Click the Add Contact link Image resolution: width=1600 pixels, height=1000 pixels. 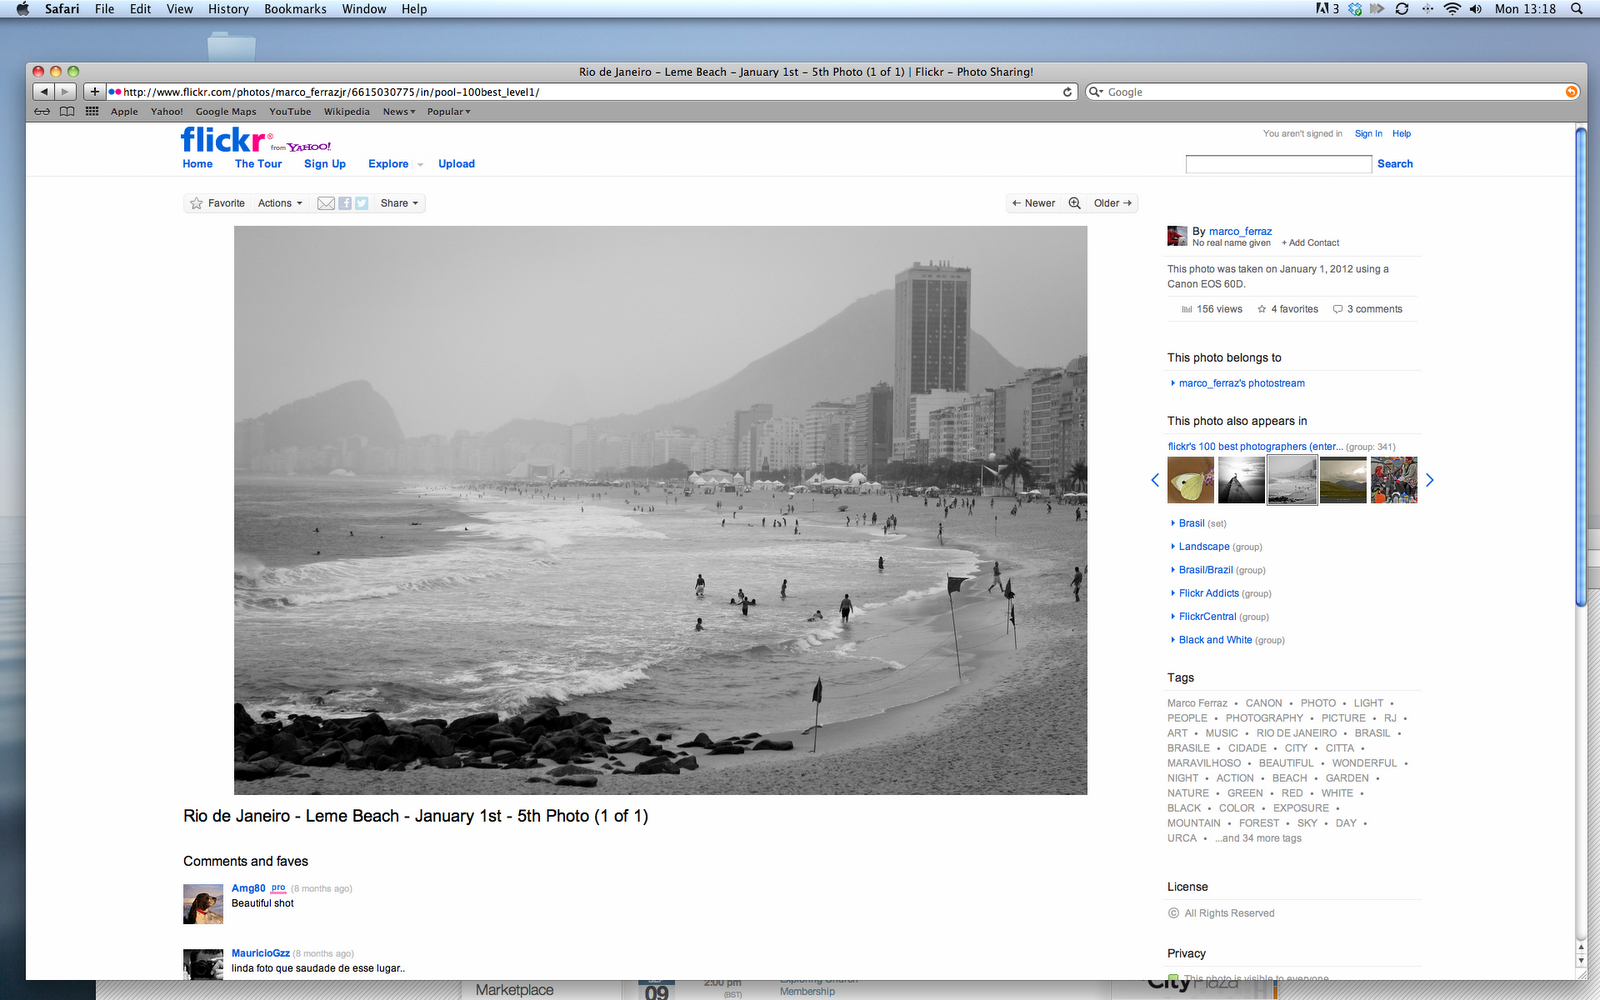click(x=1311, y=243)
